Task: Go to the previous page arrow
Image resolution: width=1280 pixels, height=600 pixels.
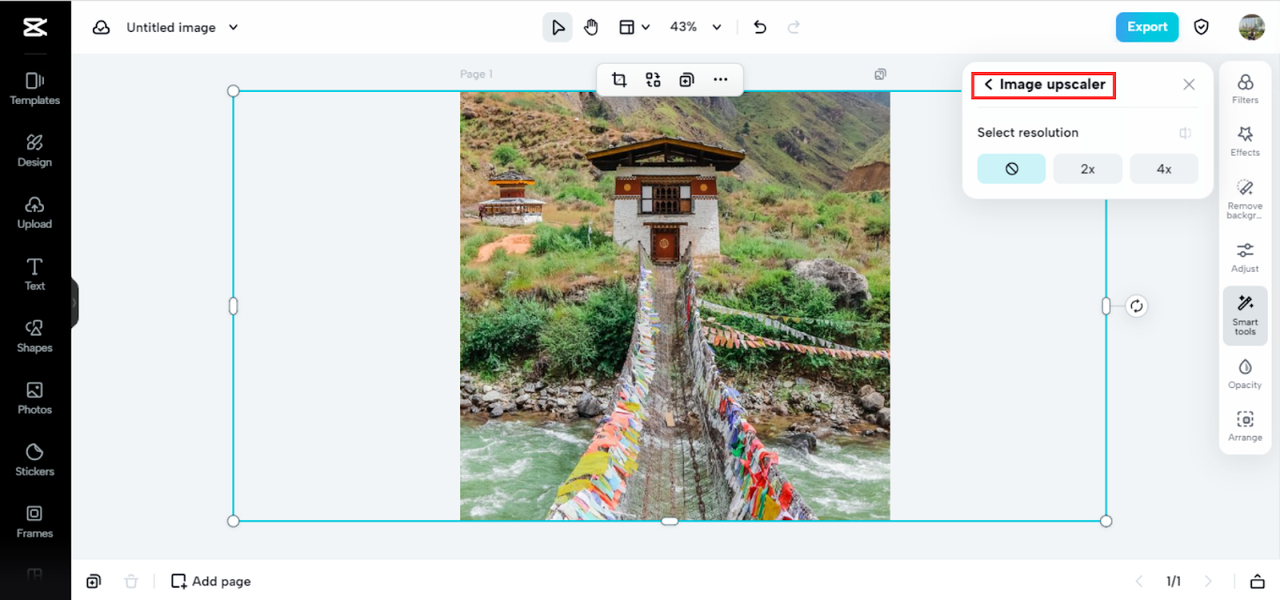Action: pos(1138,581)
